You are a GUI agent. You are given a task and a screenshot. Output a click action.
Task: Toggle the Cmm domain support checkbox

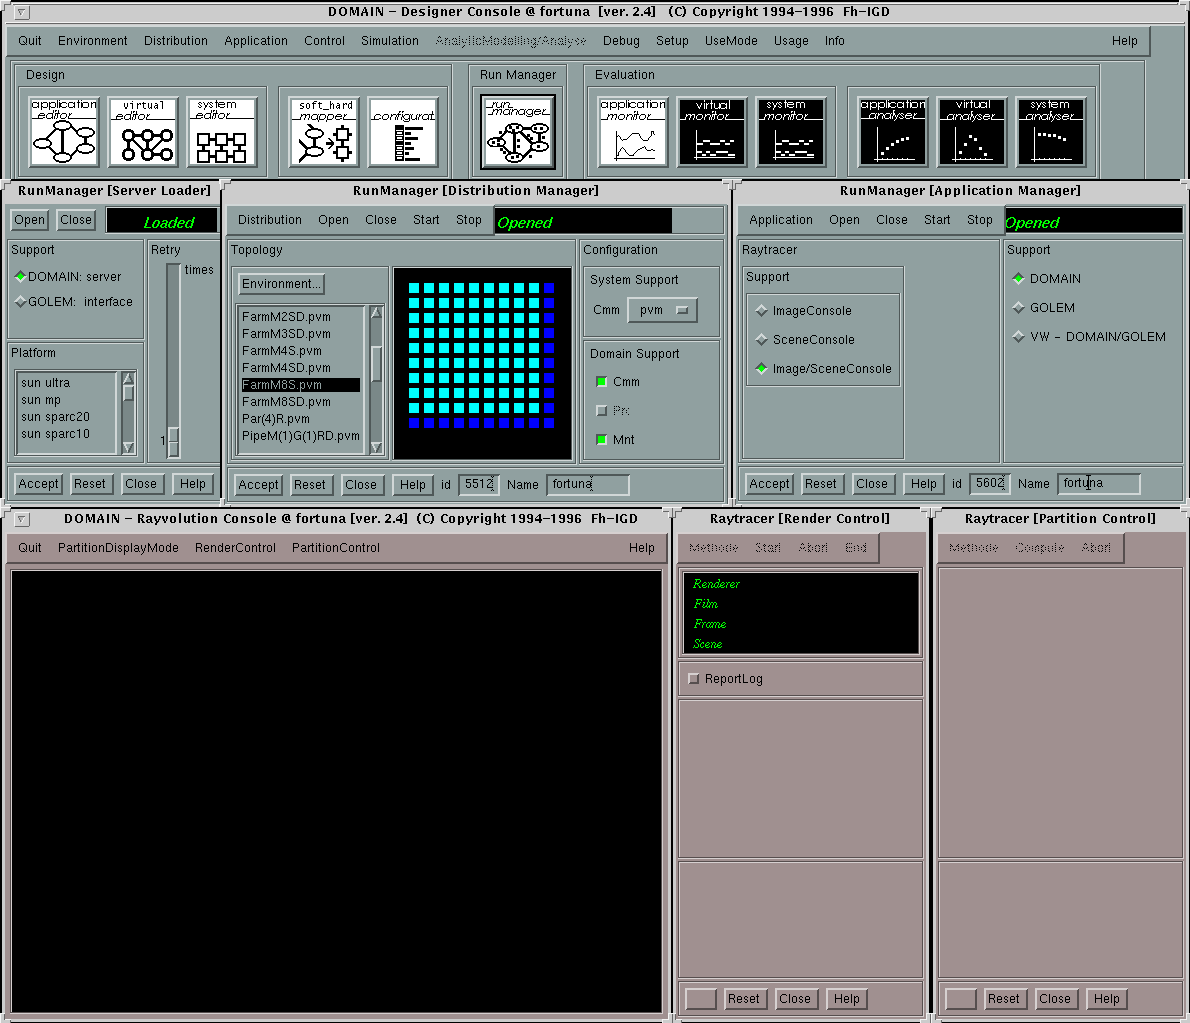602,382
